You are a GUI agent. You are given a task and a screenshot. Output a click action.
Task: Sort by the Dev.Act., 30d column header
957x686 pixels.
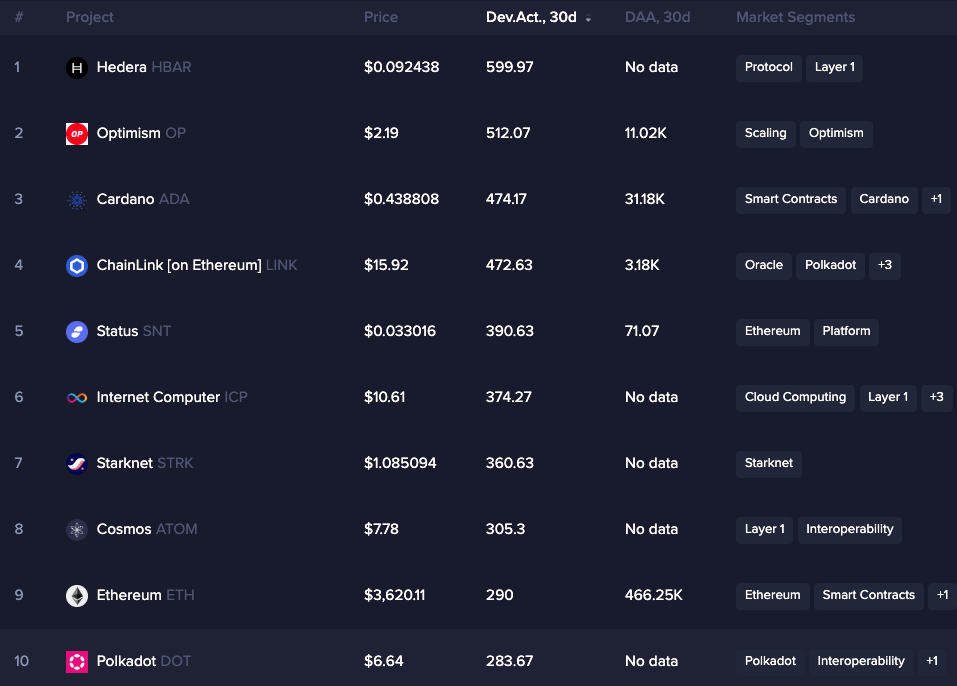[531, 17]
